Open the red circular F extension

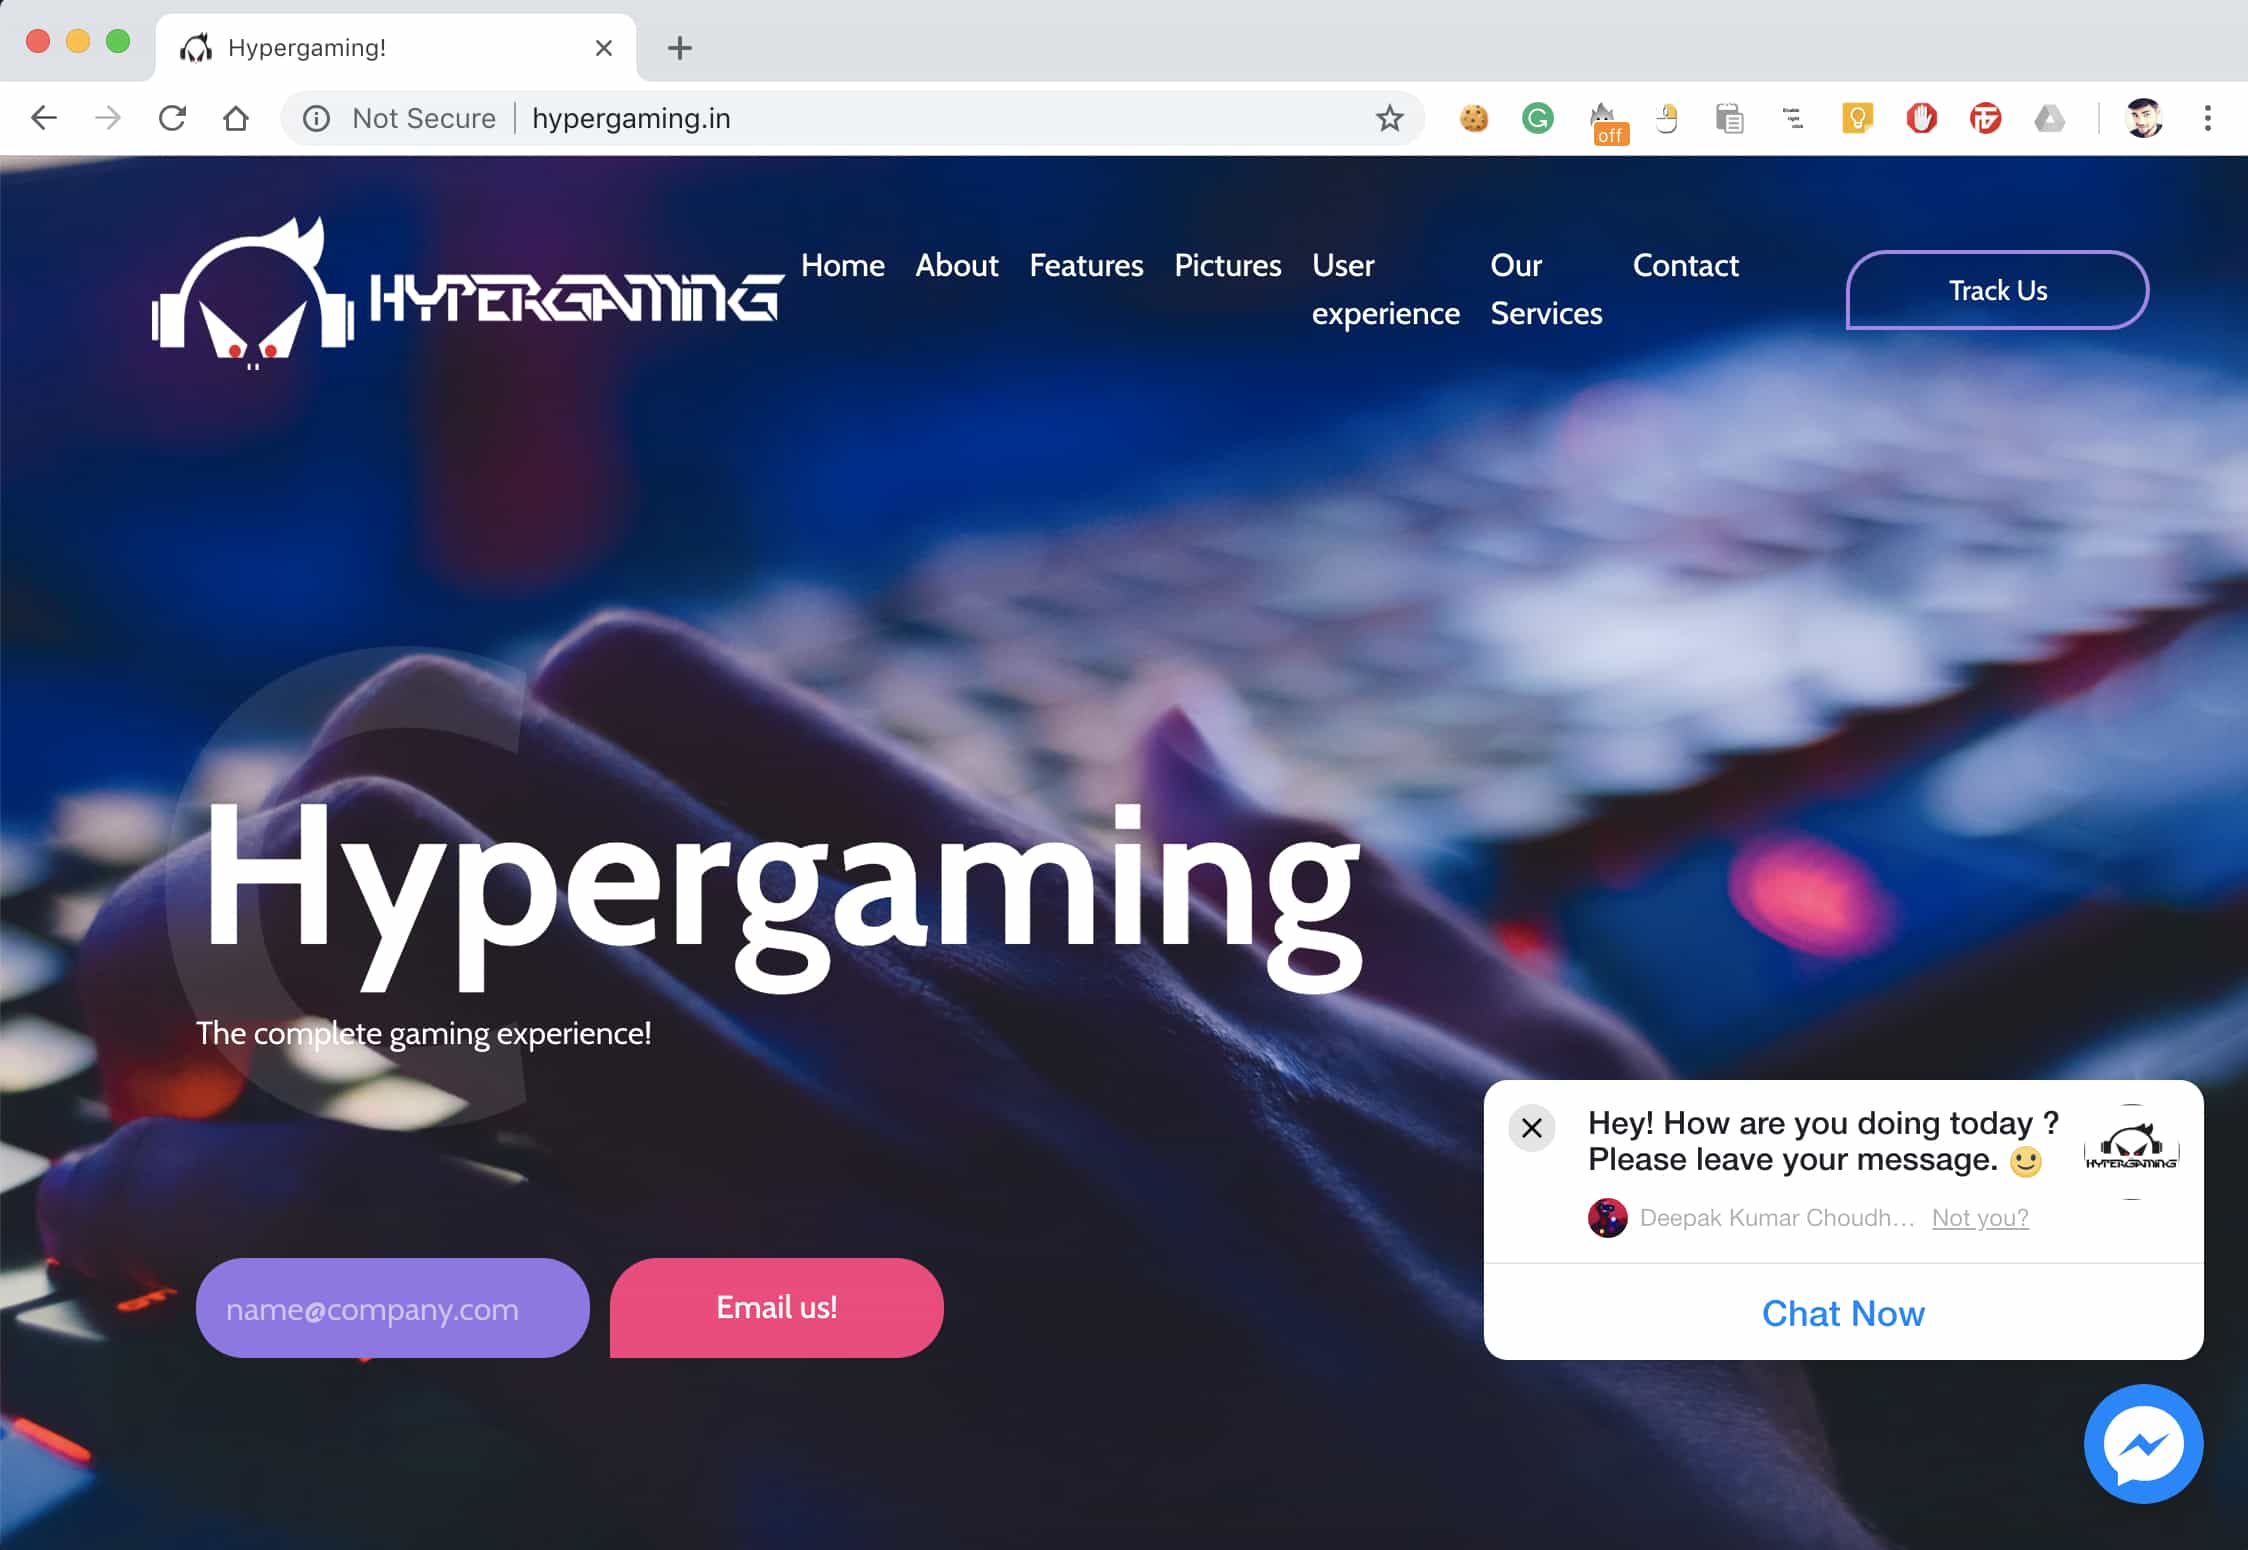tap(1985, 118)
